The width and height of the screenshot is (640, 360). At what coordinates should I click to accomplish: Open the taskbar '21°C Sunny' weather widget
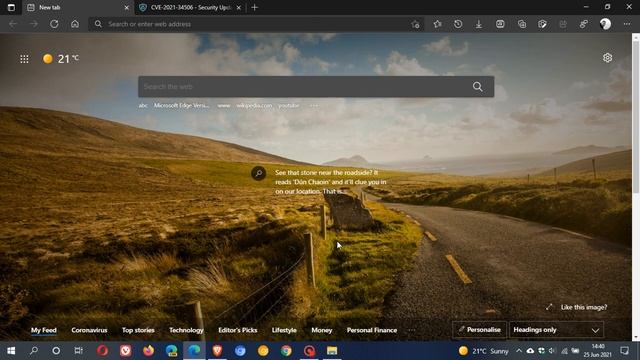click(x=483, y=351)
